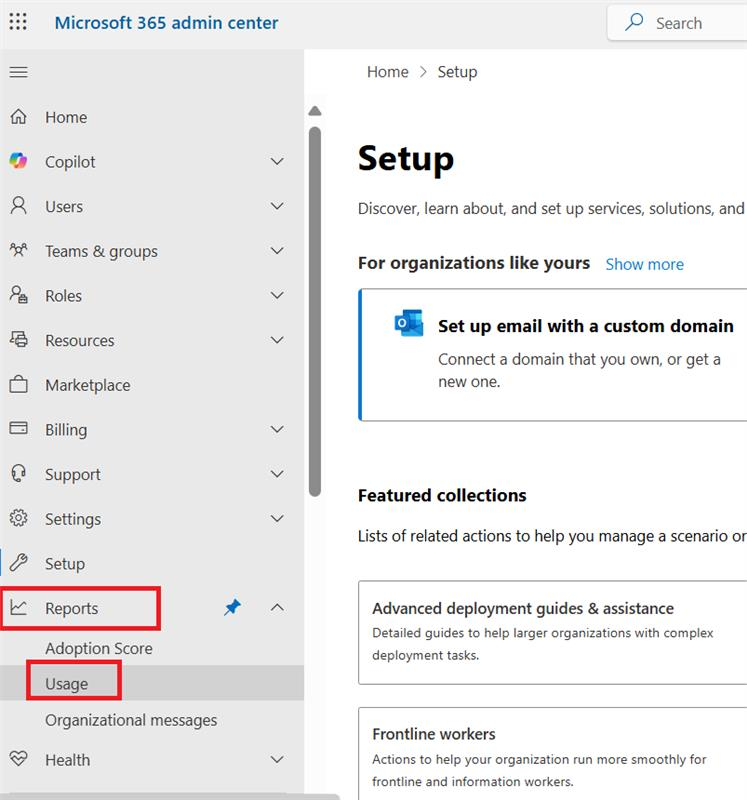Open the app launcher waffle icon
This screenshot has width=747, height=800.
point(18,22)
